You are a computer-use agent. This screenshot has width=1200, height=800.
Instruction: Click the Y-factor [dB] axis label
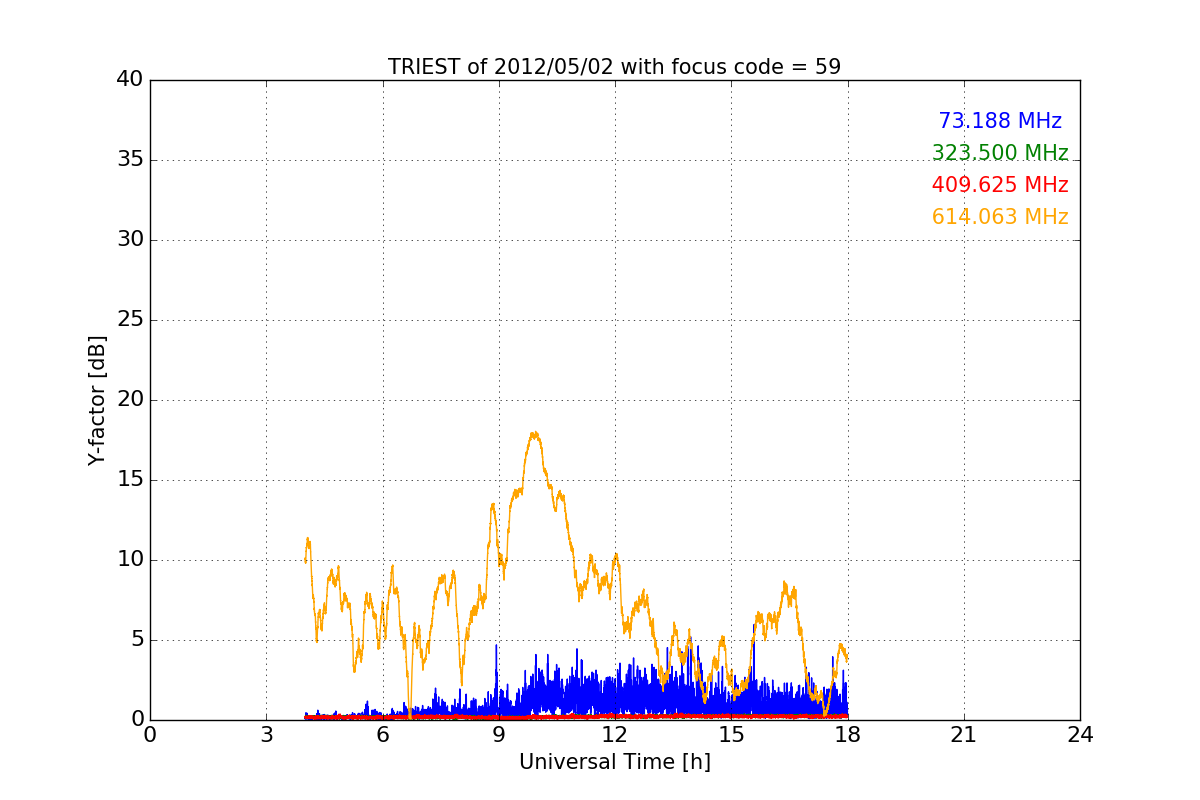pyautogui.click(x=97, y=400)
